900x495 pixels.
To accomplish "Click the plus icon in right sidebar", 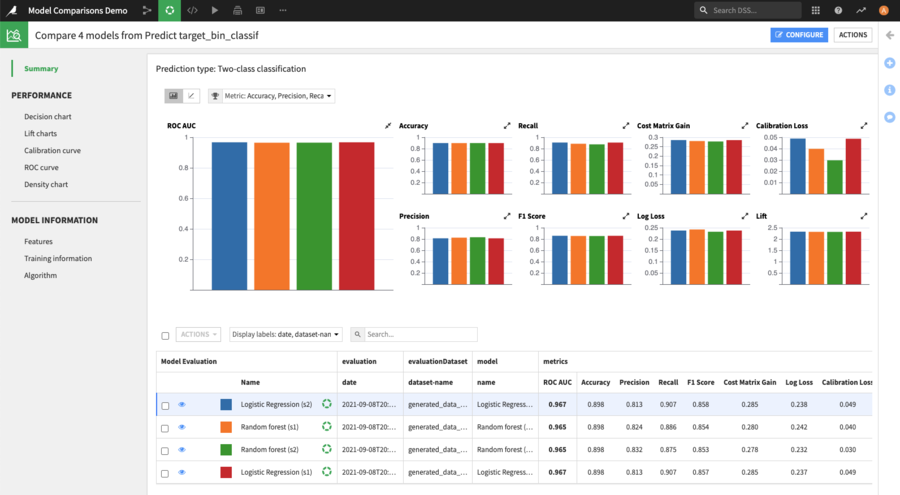I will coord(890,63).
